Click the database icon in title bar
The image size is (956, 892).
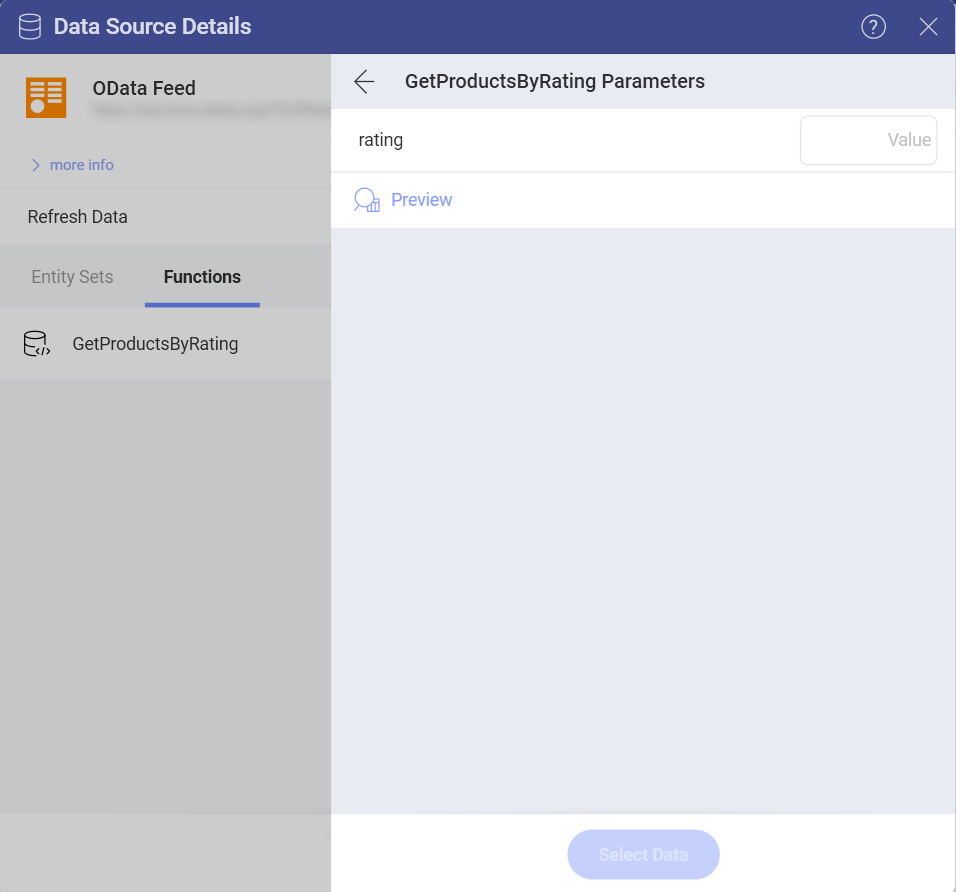(x=30, y=27)
